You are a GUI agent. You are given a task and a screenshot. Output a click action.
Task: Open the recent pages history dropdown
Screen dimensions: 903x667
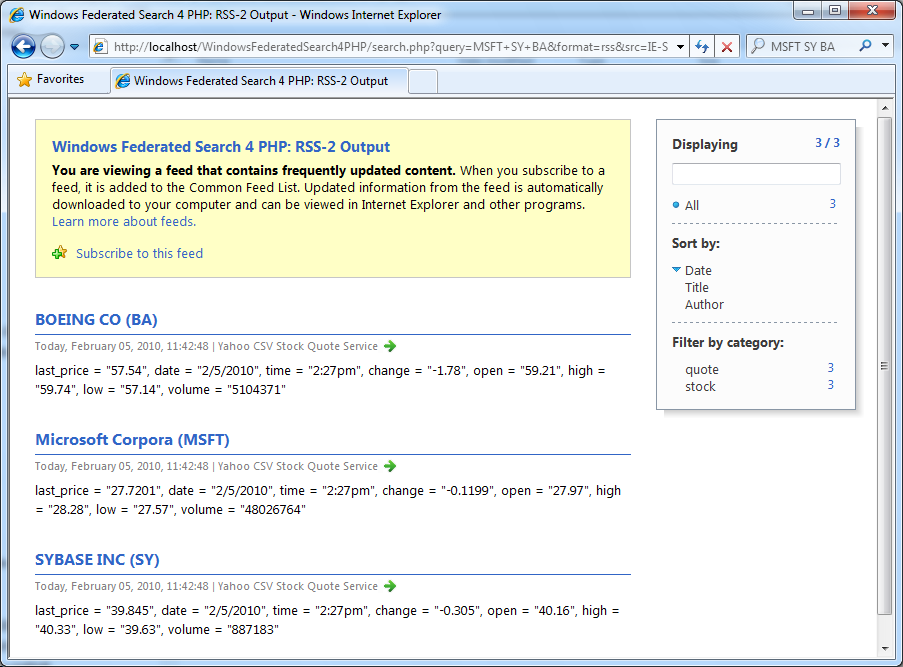[75, 47]
